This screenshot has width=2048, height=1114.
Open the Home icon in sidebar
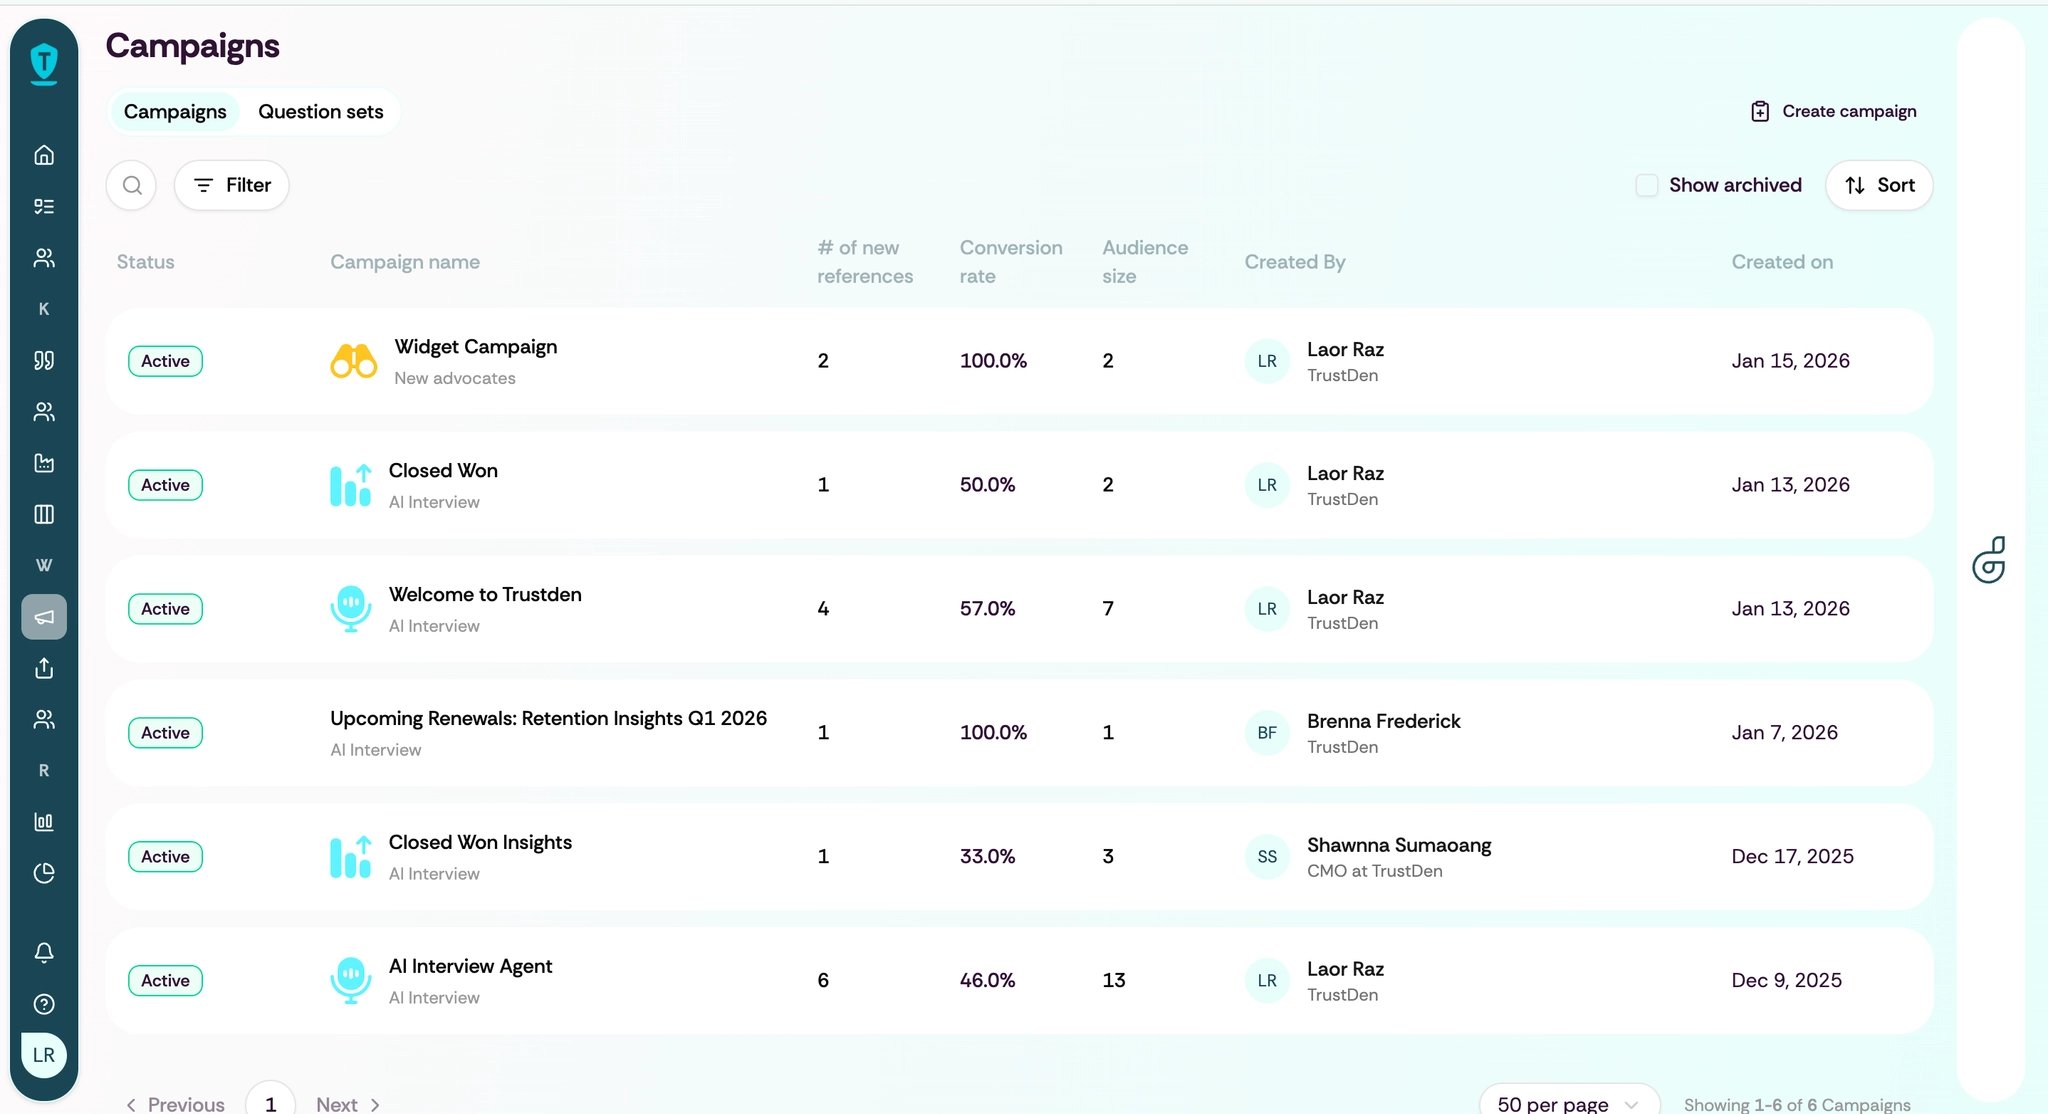pyautogui.click(x=44, y=155)
